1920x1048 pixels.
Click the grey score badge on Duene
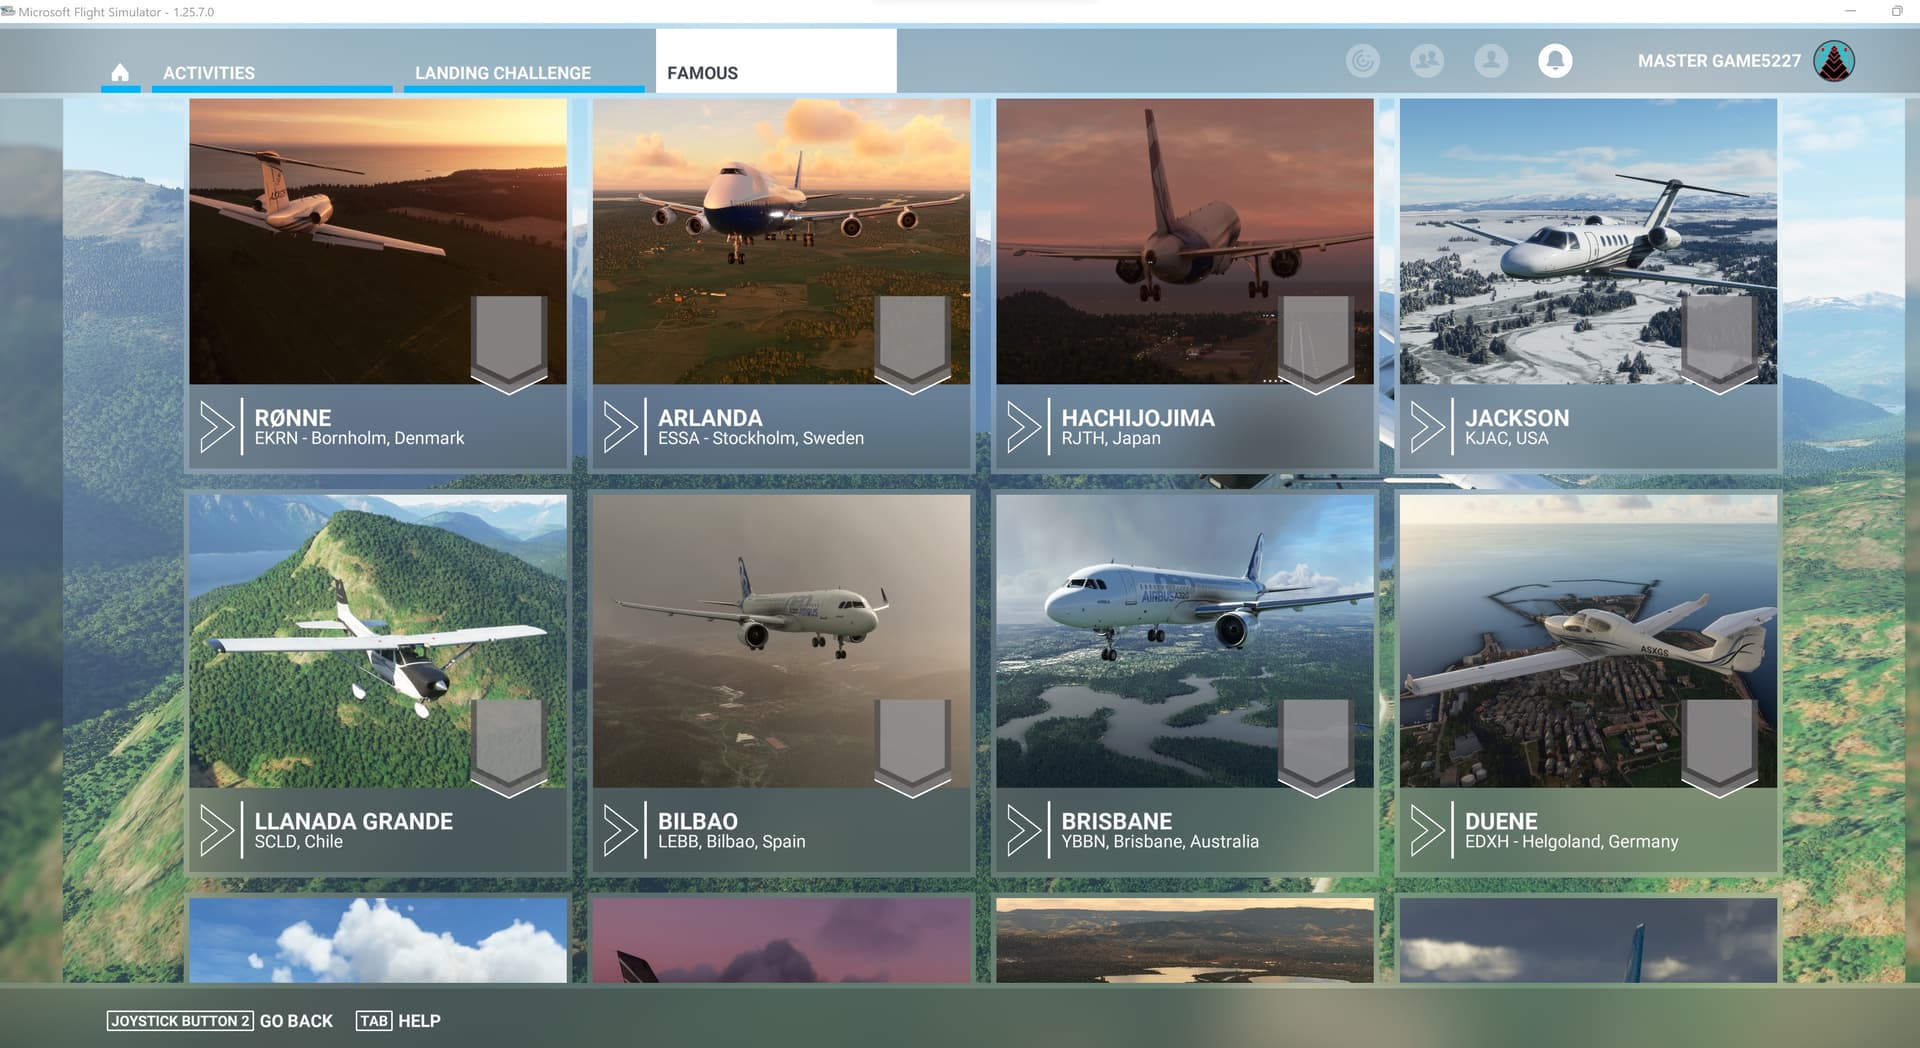1719,747
